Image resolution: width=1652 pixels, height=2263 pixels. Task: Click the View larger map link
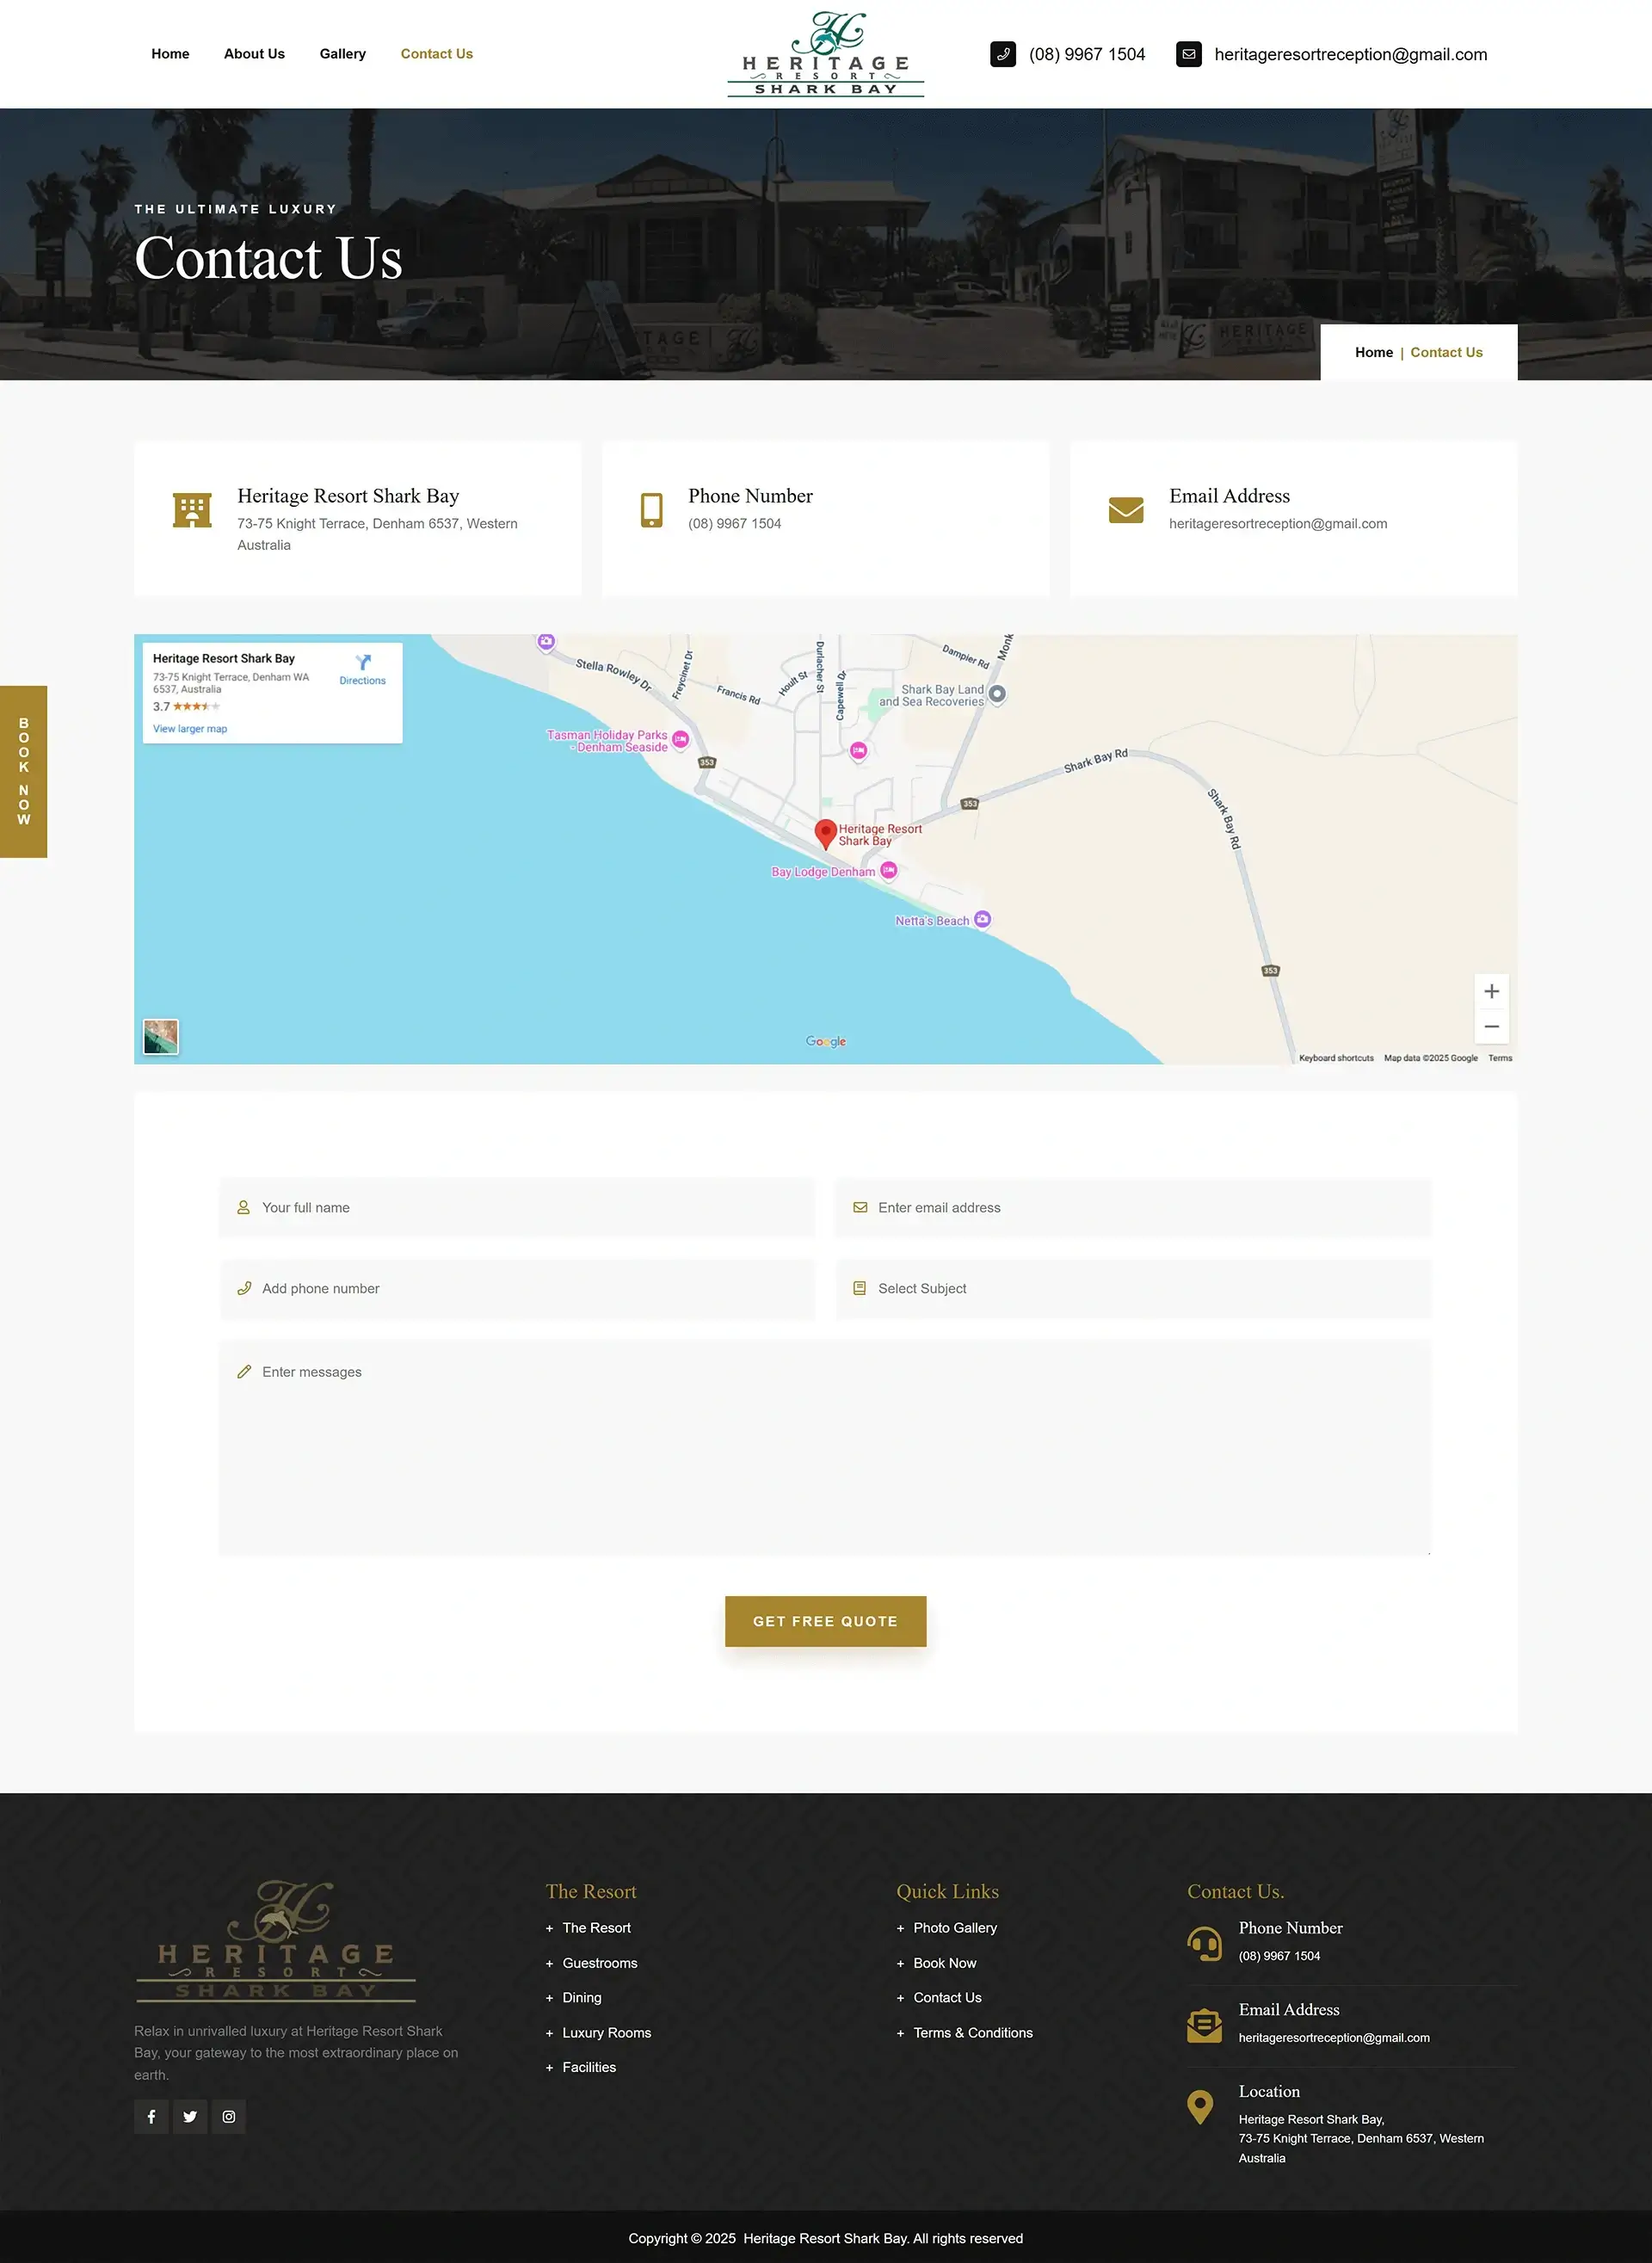coord(189,728)
